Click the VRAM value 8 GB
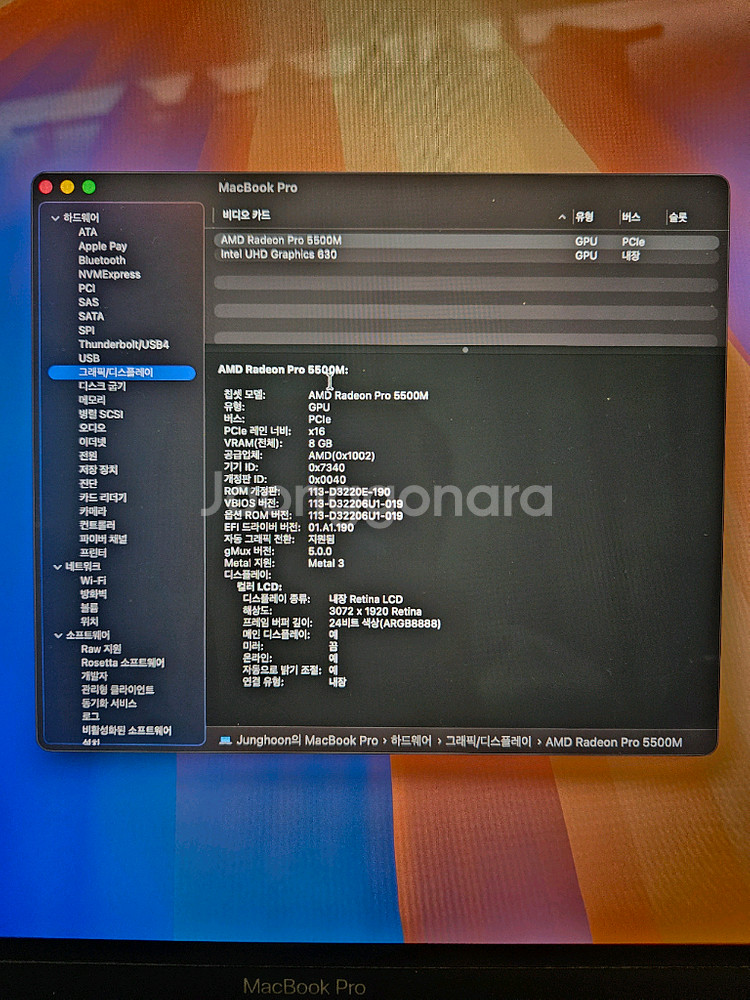Viewport: 750px width, 1000px height. pyautogui.click(x=320, y=443)
